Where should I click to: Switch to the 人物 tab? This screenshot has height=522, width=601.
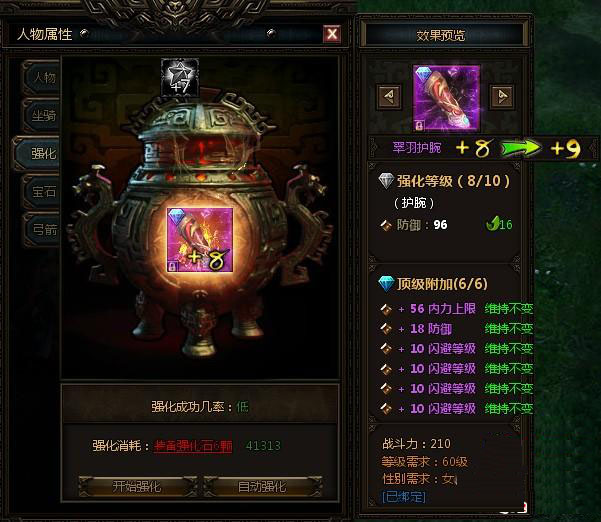(x=44, y=78)
